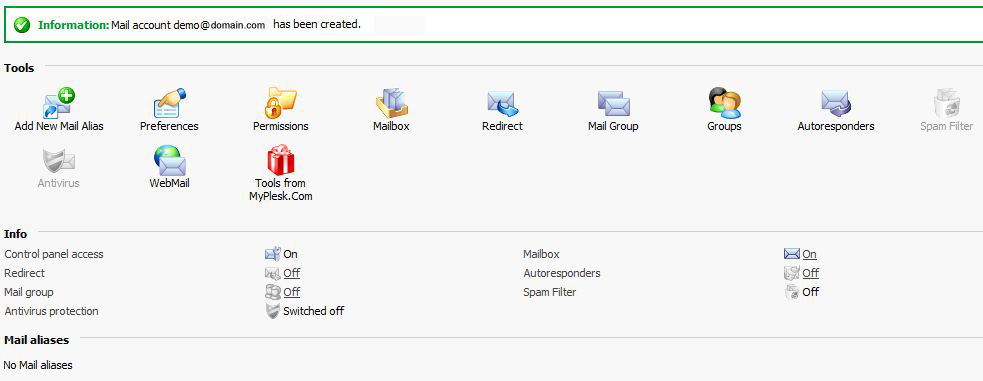Click the Spam Filter 'Off' value in Info

coord(811,292)
